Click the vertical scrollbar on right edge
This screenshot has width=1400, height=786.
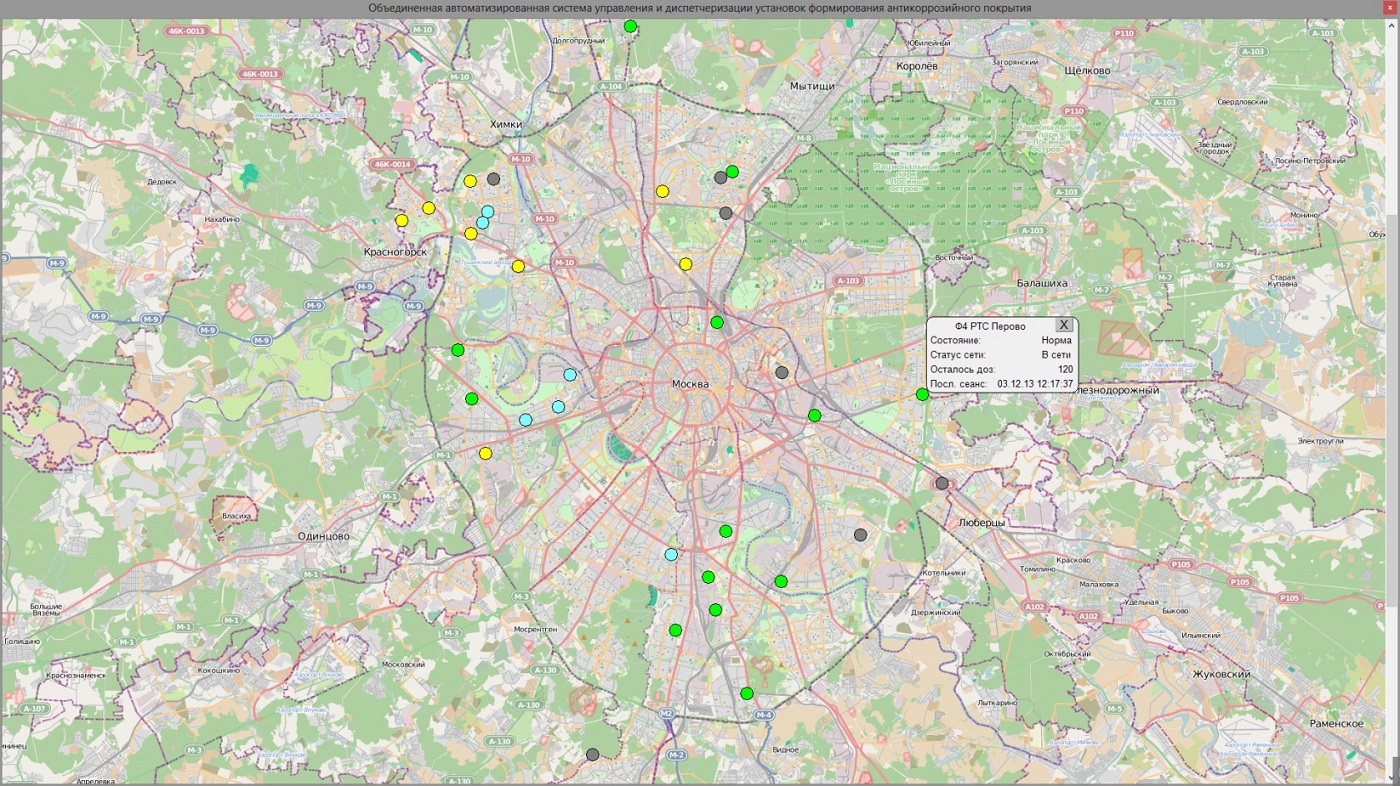(1394, 400)
